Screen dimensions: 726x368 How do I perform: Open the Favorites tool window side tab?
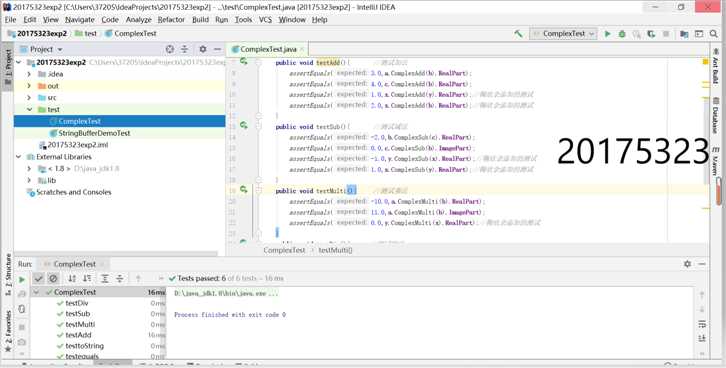tap(8, 331)
